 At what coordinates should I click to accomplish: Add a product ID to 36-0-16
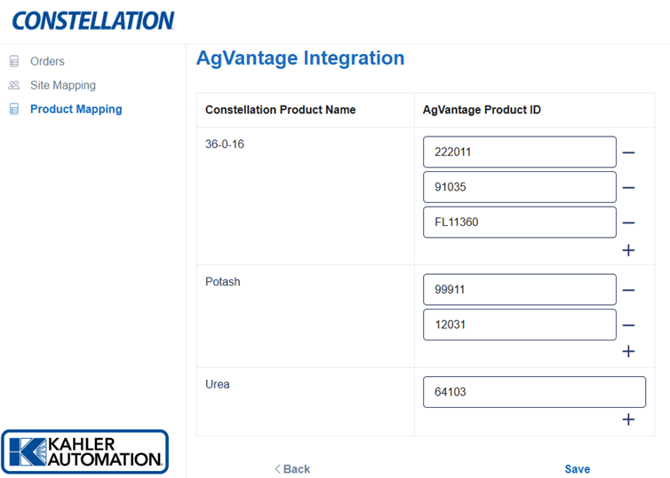628,250
